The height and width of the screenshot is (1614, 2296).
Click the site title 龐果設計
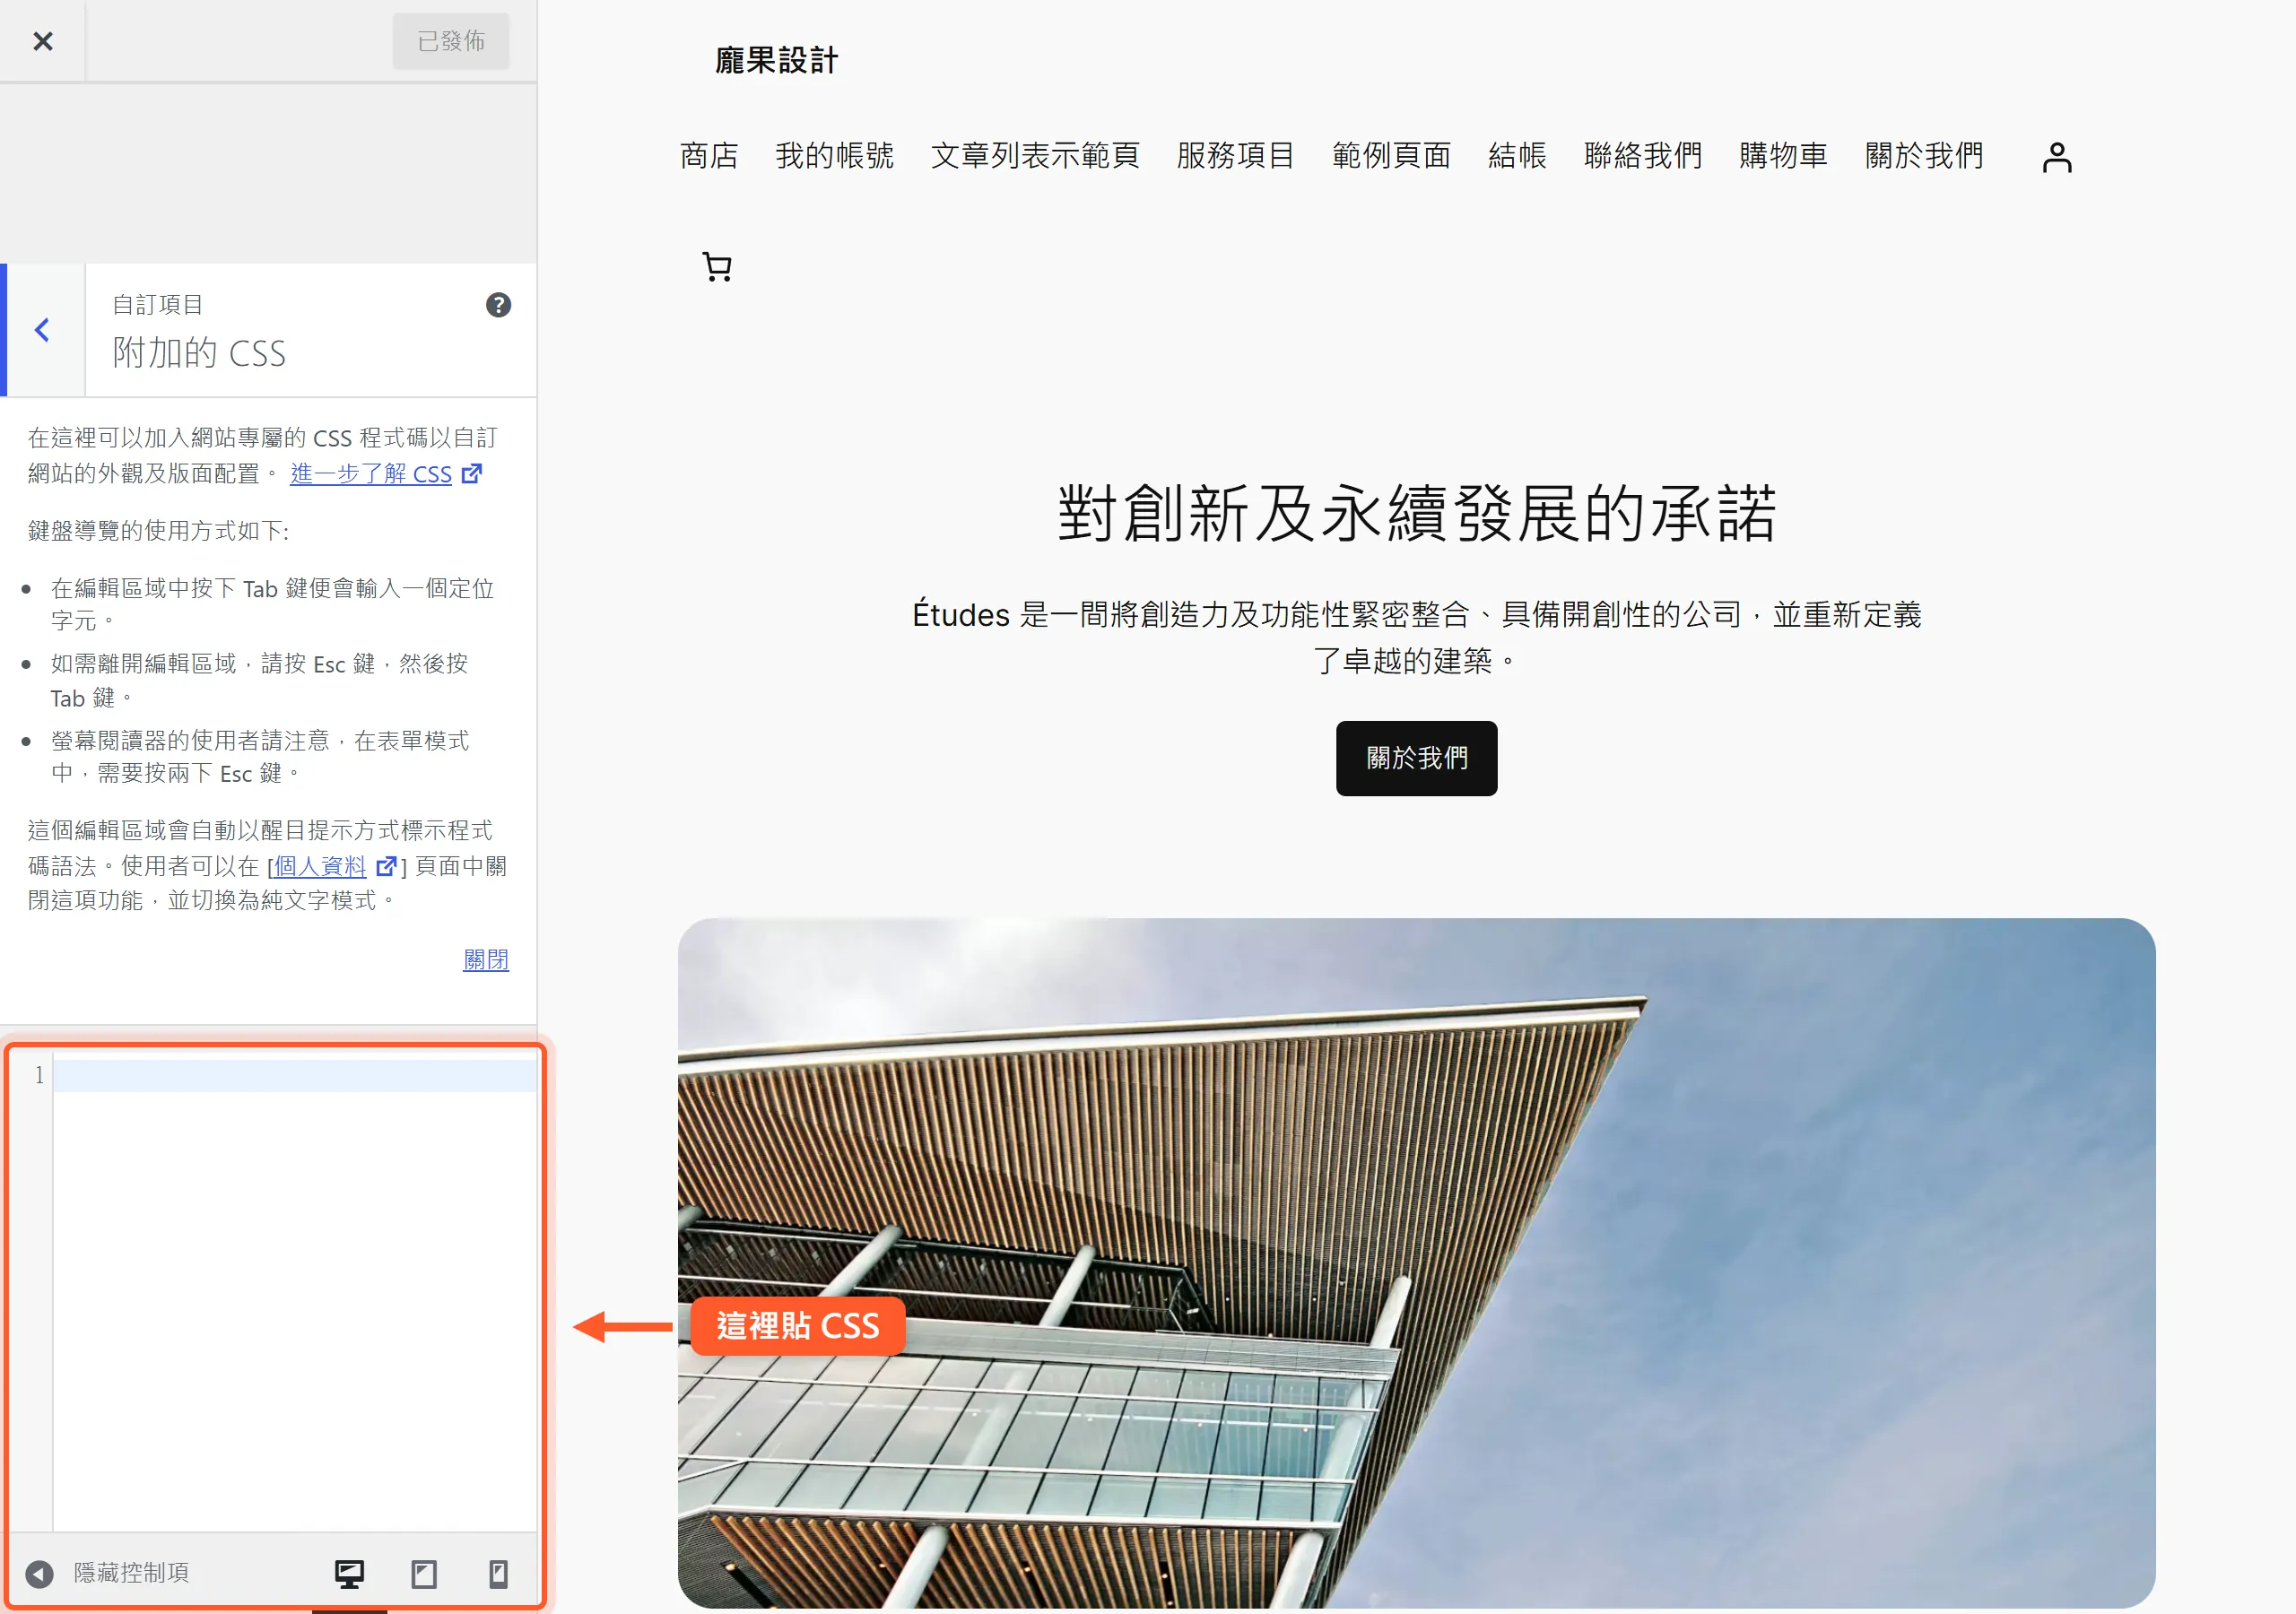[776, 60]
